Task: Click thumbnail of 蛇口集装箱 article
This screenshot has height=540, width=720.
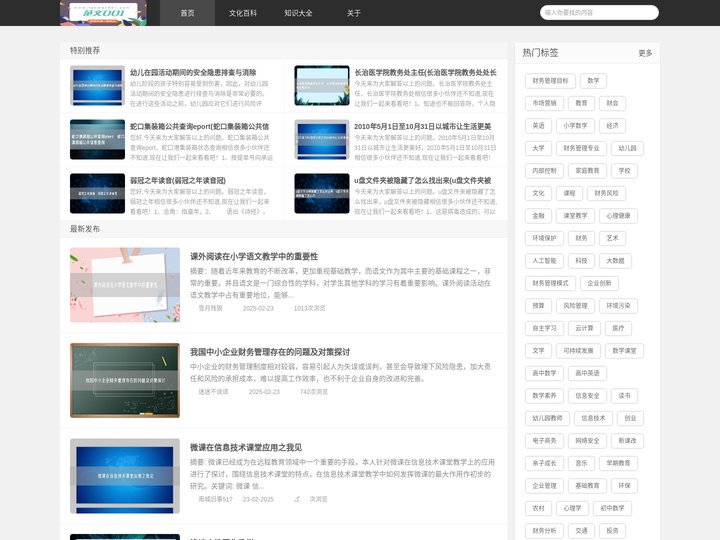Action: [97, 140]
